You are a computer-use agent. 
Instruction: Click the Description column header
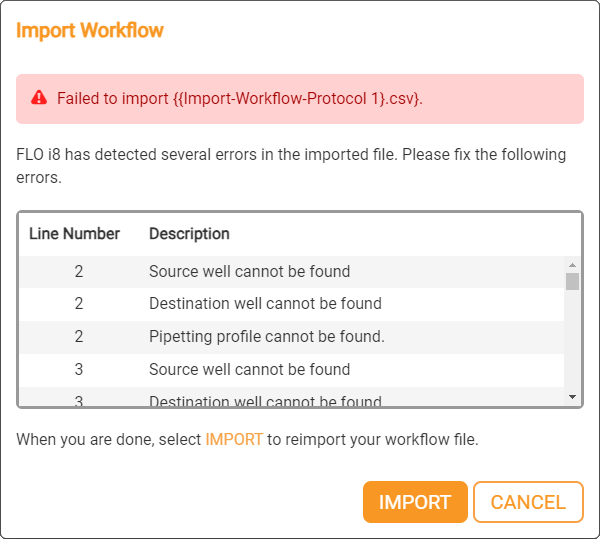pyautogui.click(x=189, y=234)
